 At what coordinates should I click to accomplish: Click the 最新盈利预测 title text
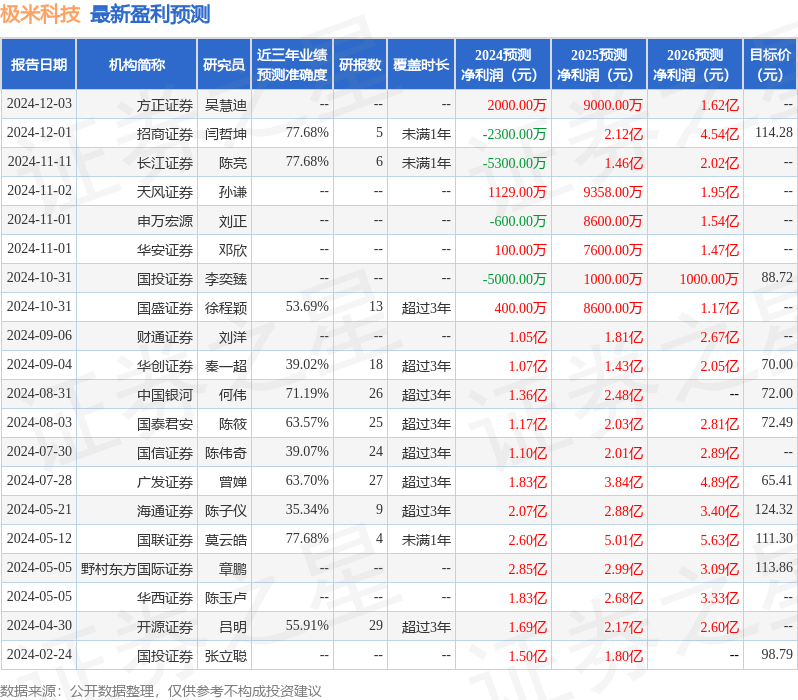tap(150, 14)
